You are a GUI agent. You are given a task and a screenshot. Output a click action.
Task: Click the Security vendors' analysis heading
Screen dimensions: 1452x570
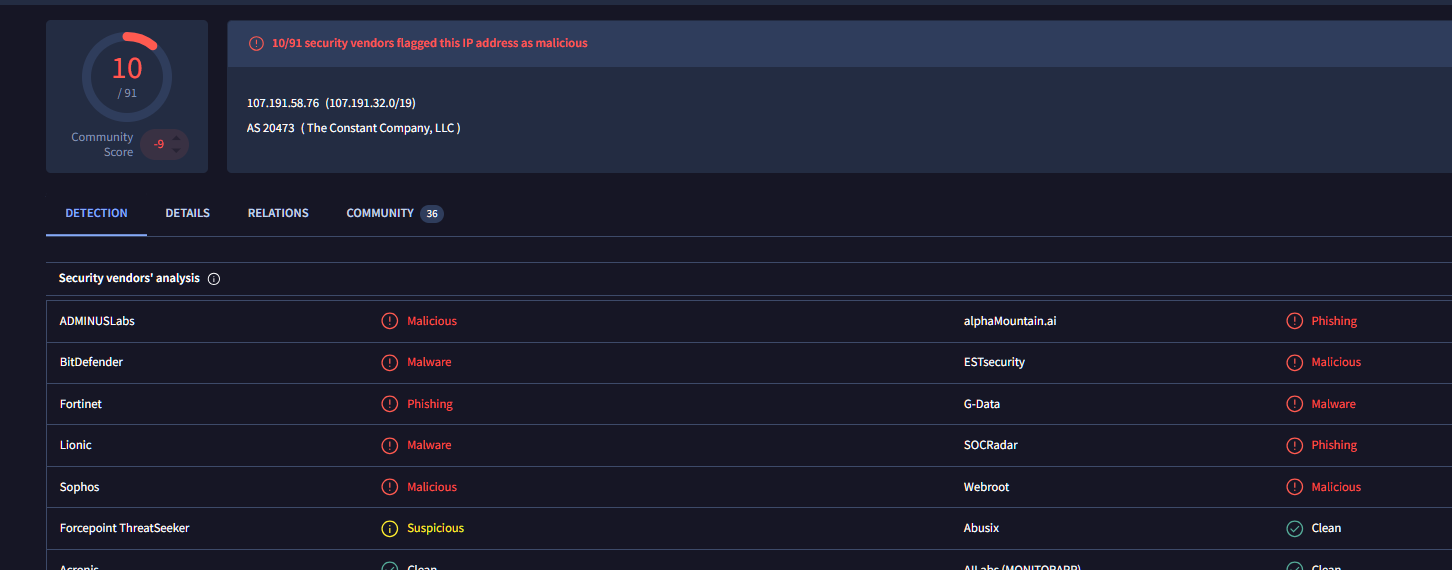pos(129,278)
